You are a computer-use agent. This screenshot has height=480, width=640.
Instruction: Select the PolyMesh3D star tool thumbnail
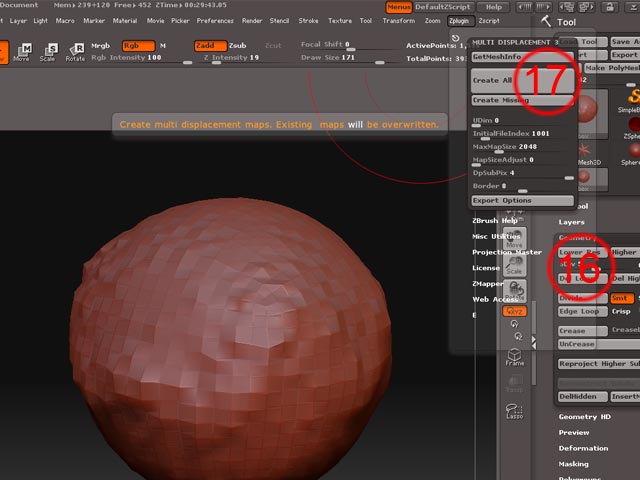[587, 154]
